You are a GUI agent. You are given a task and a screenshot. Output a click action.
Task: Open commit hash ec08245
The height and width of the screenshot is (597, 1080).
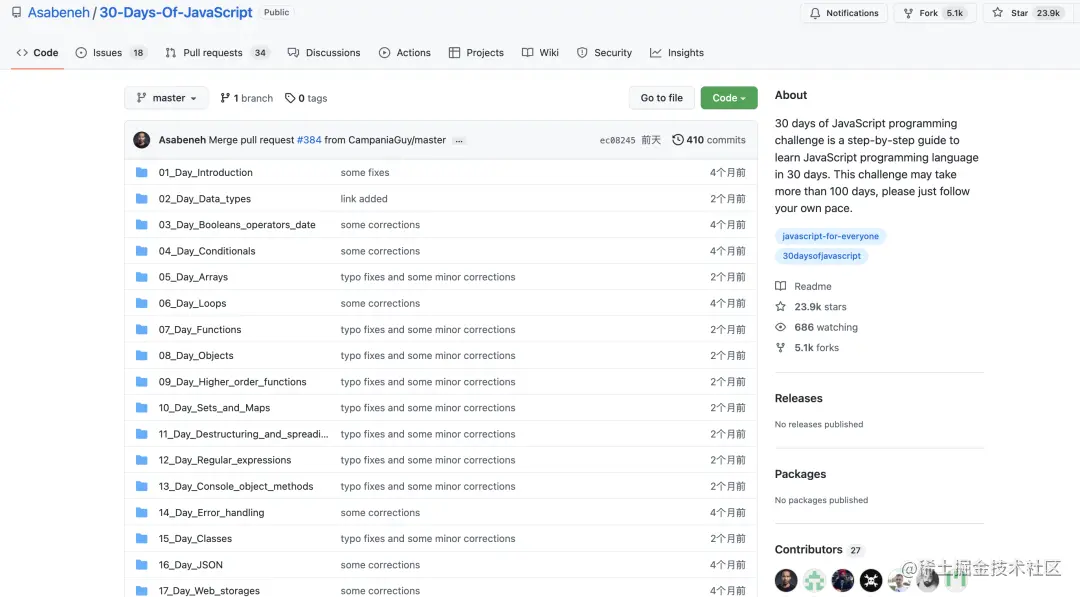[x=617, y=140]
